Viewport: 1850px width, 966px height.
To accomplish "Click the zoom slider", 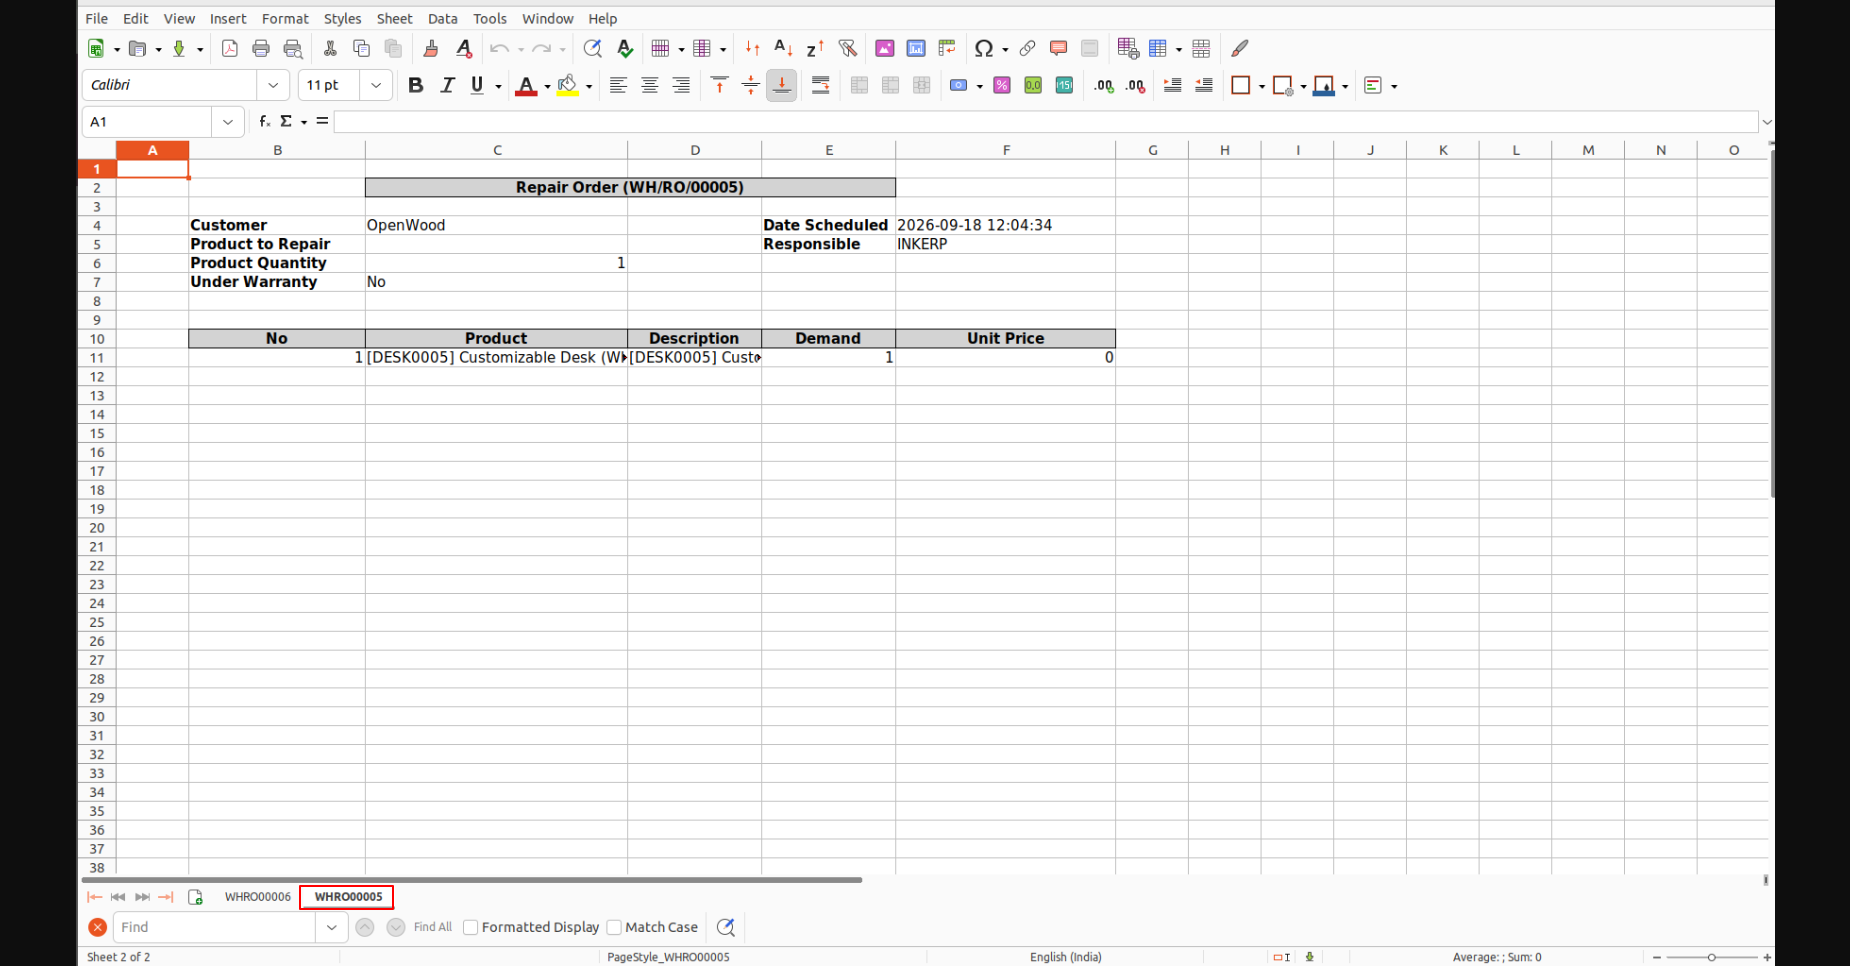I will tap(1711, 957).
